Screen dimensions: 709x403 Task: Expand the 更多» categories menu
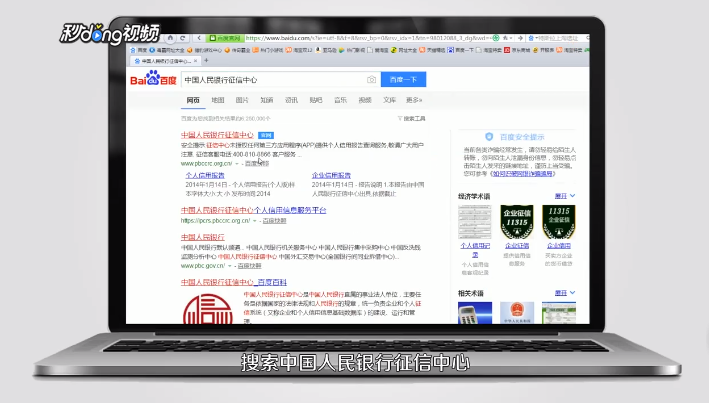pos(414,100)
